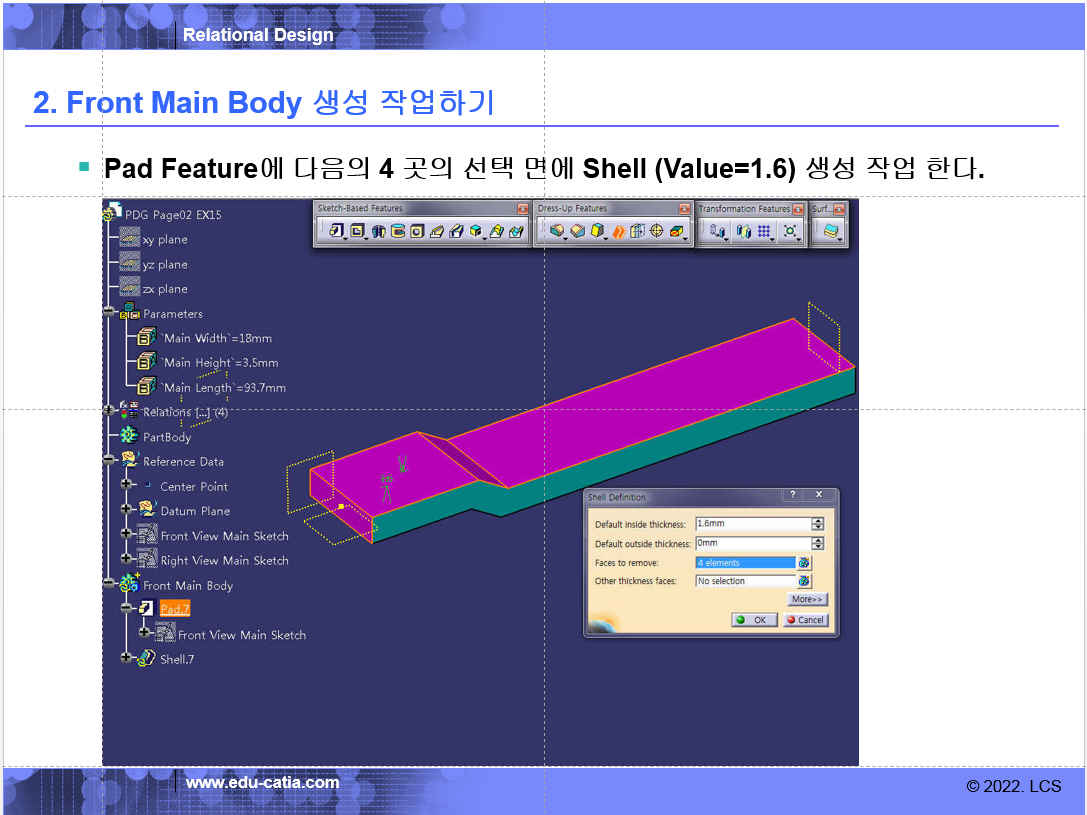Expand the Shell.7 tree node

127,658
